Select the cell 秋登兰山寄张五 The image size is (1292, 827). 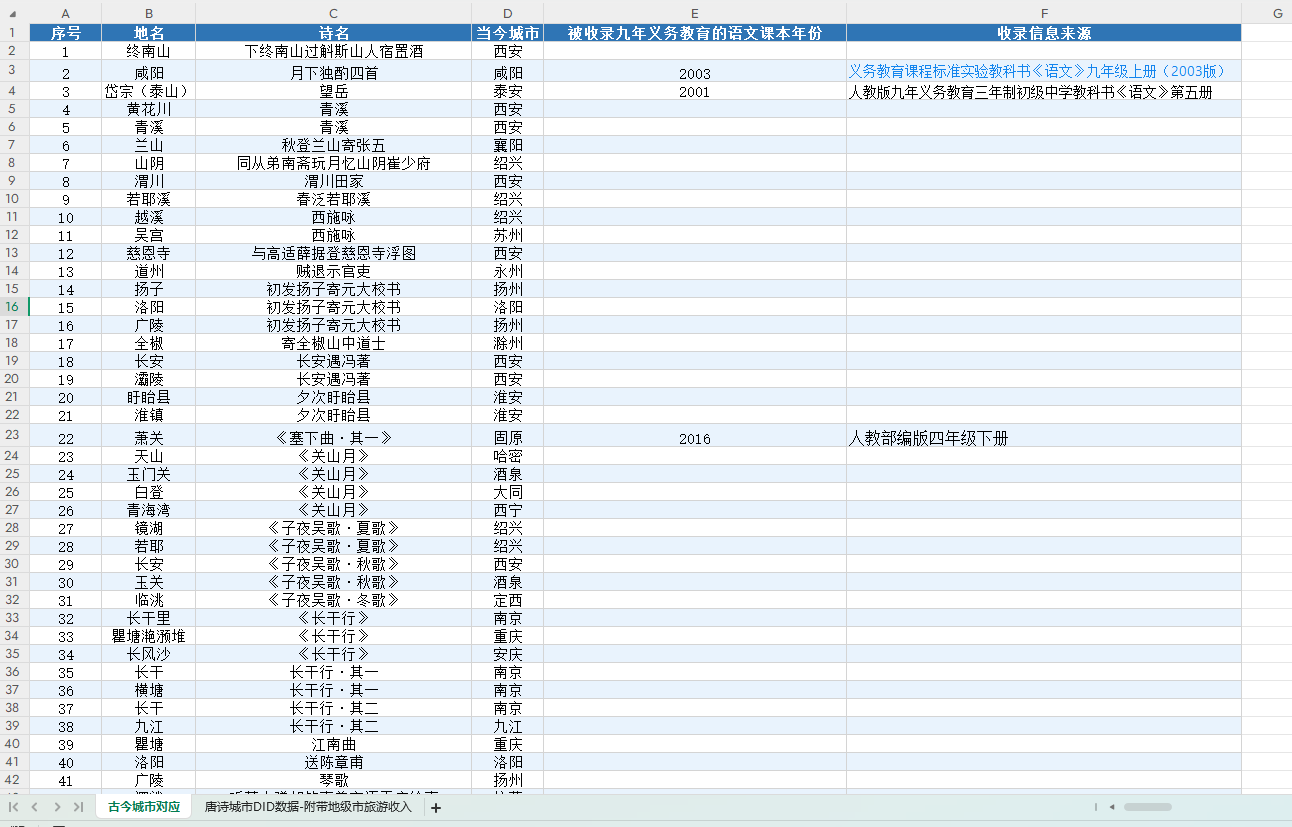click(x=334, y=145)
